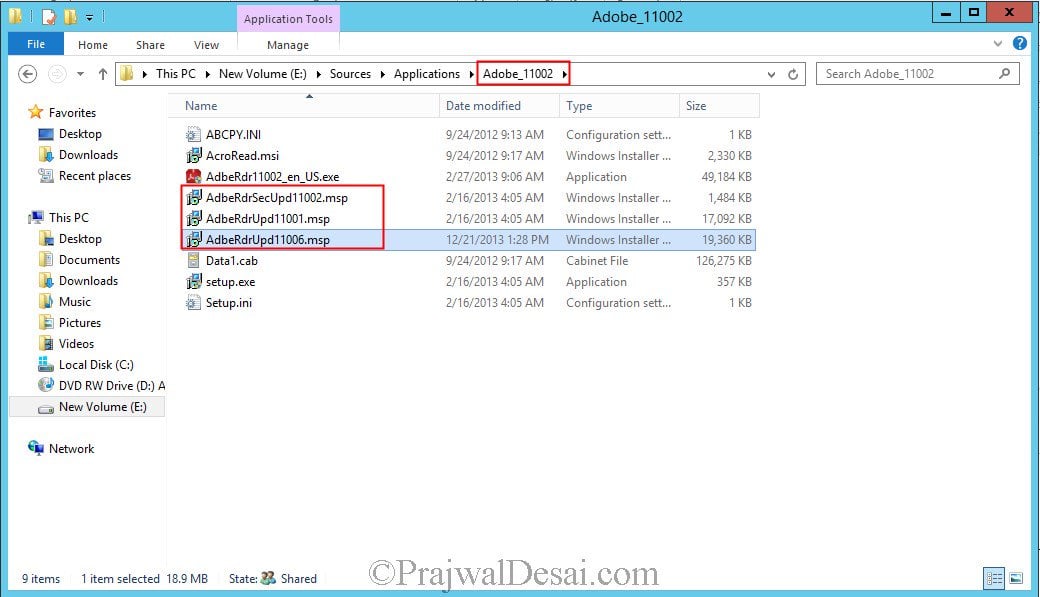Open the Manage ribbon tab

tap(288, 44)
